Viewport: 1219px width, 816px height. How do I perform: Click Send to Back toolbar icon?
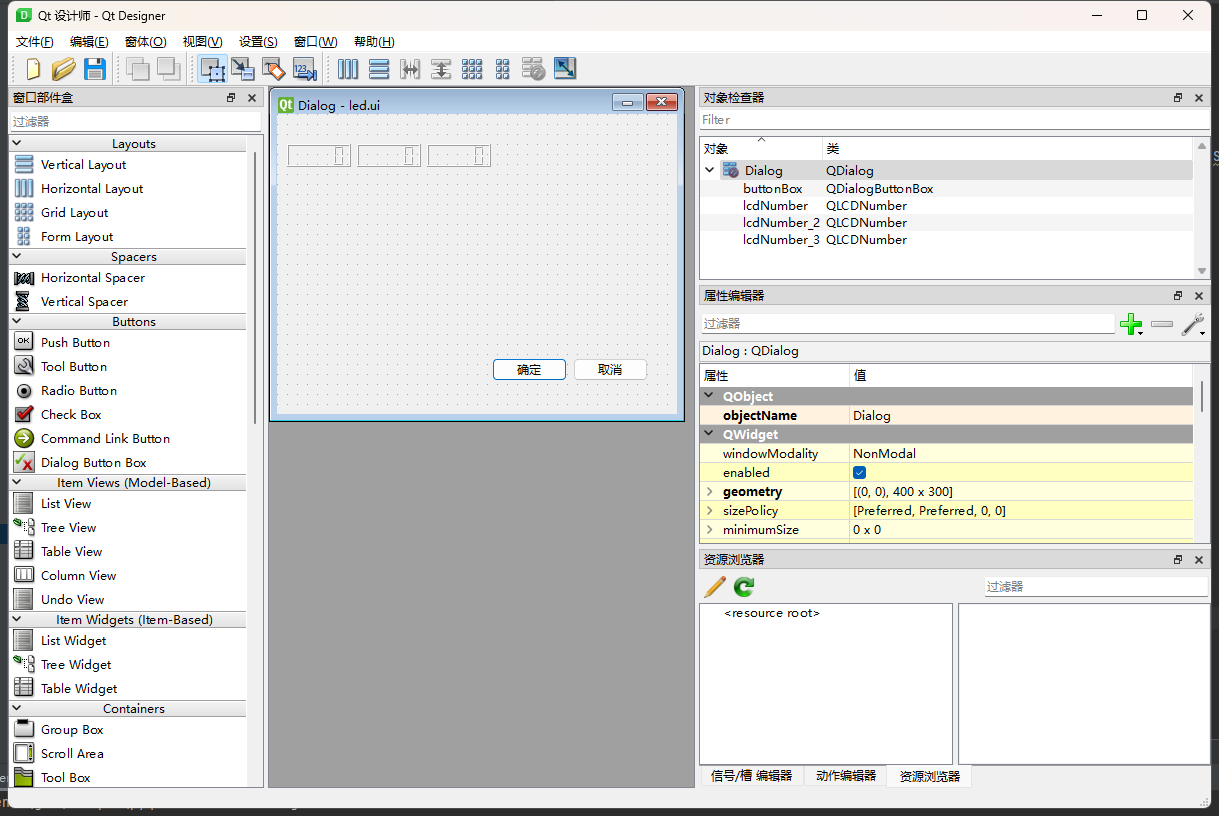click(137, 69)
